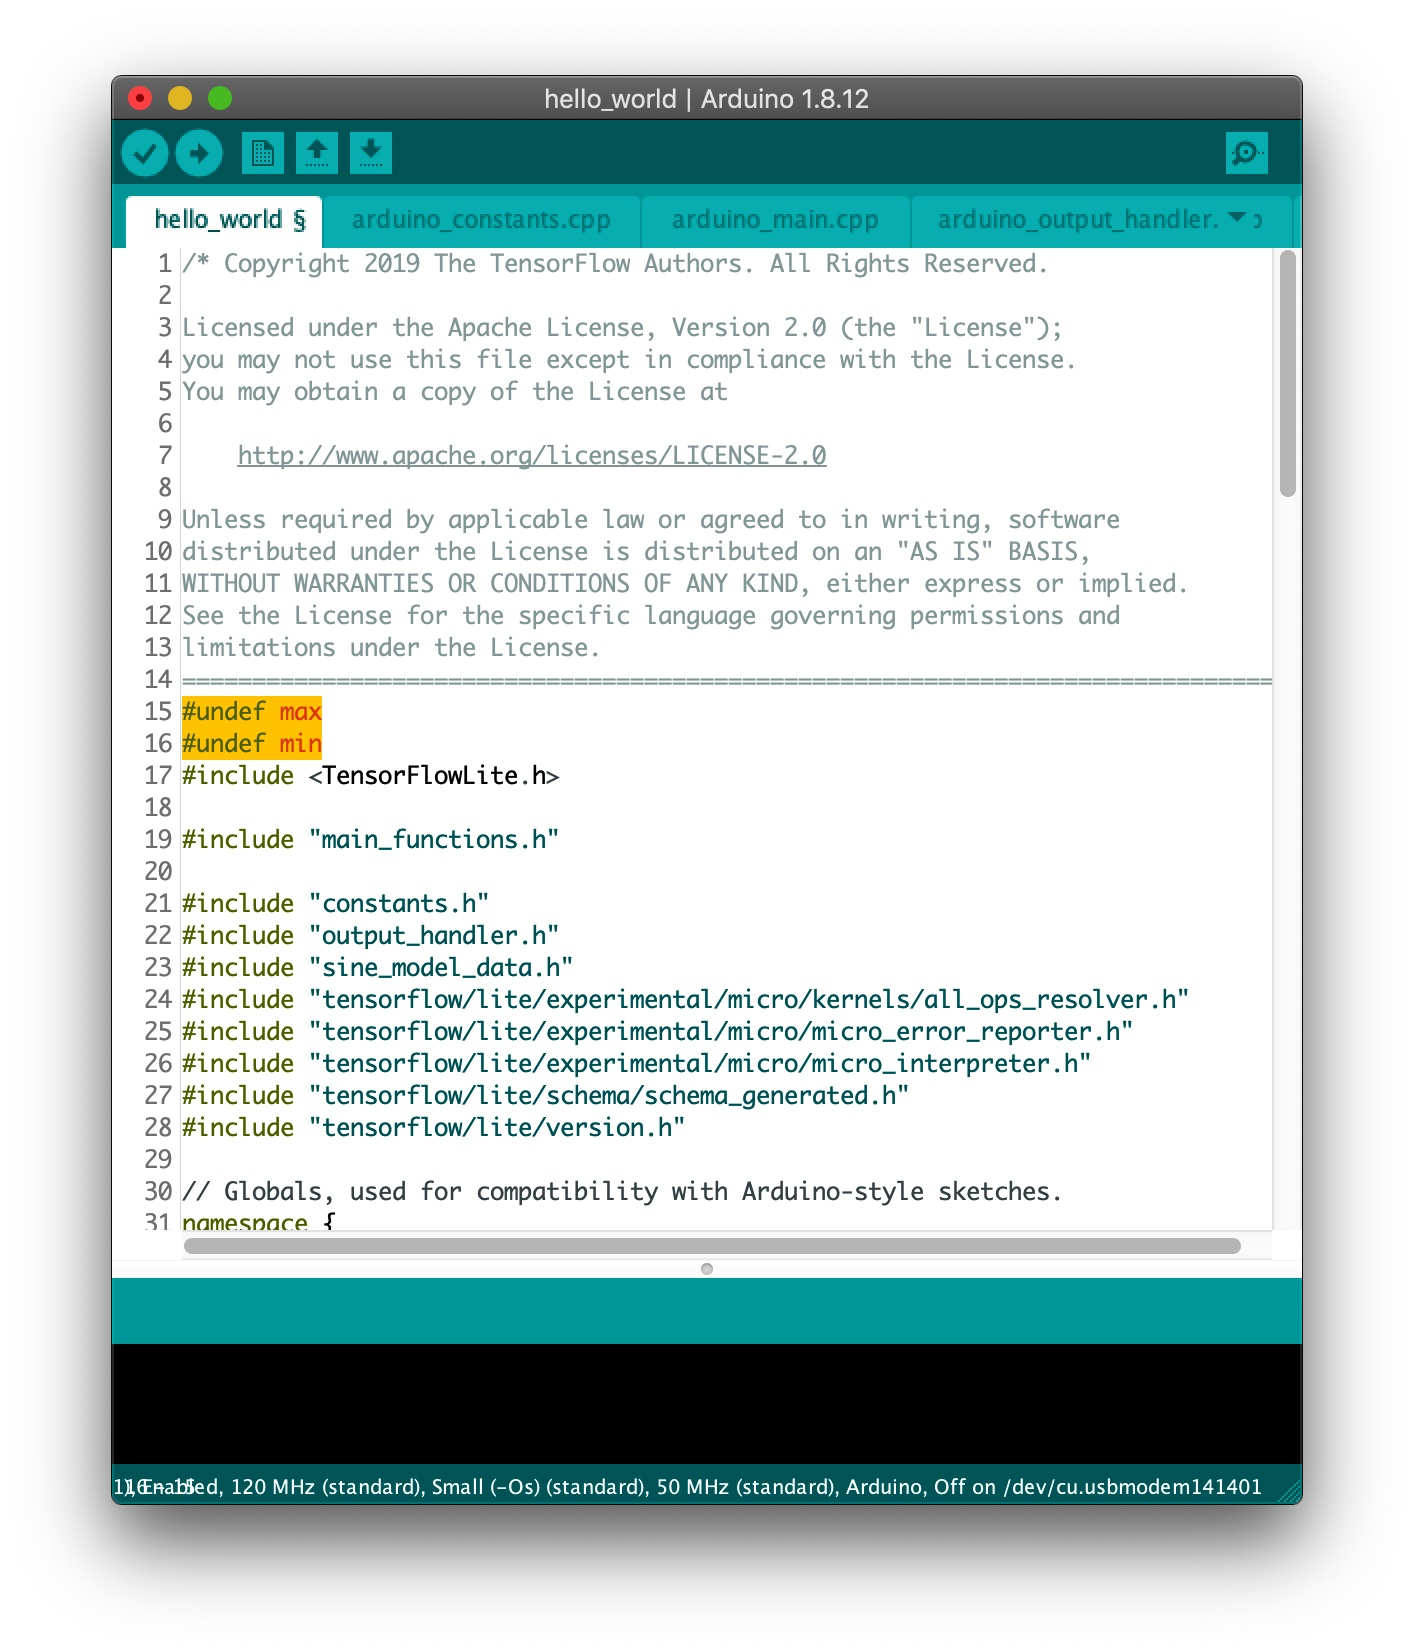
Task: Close the Arduino window
Action: [141, 98]
